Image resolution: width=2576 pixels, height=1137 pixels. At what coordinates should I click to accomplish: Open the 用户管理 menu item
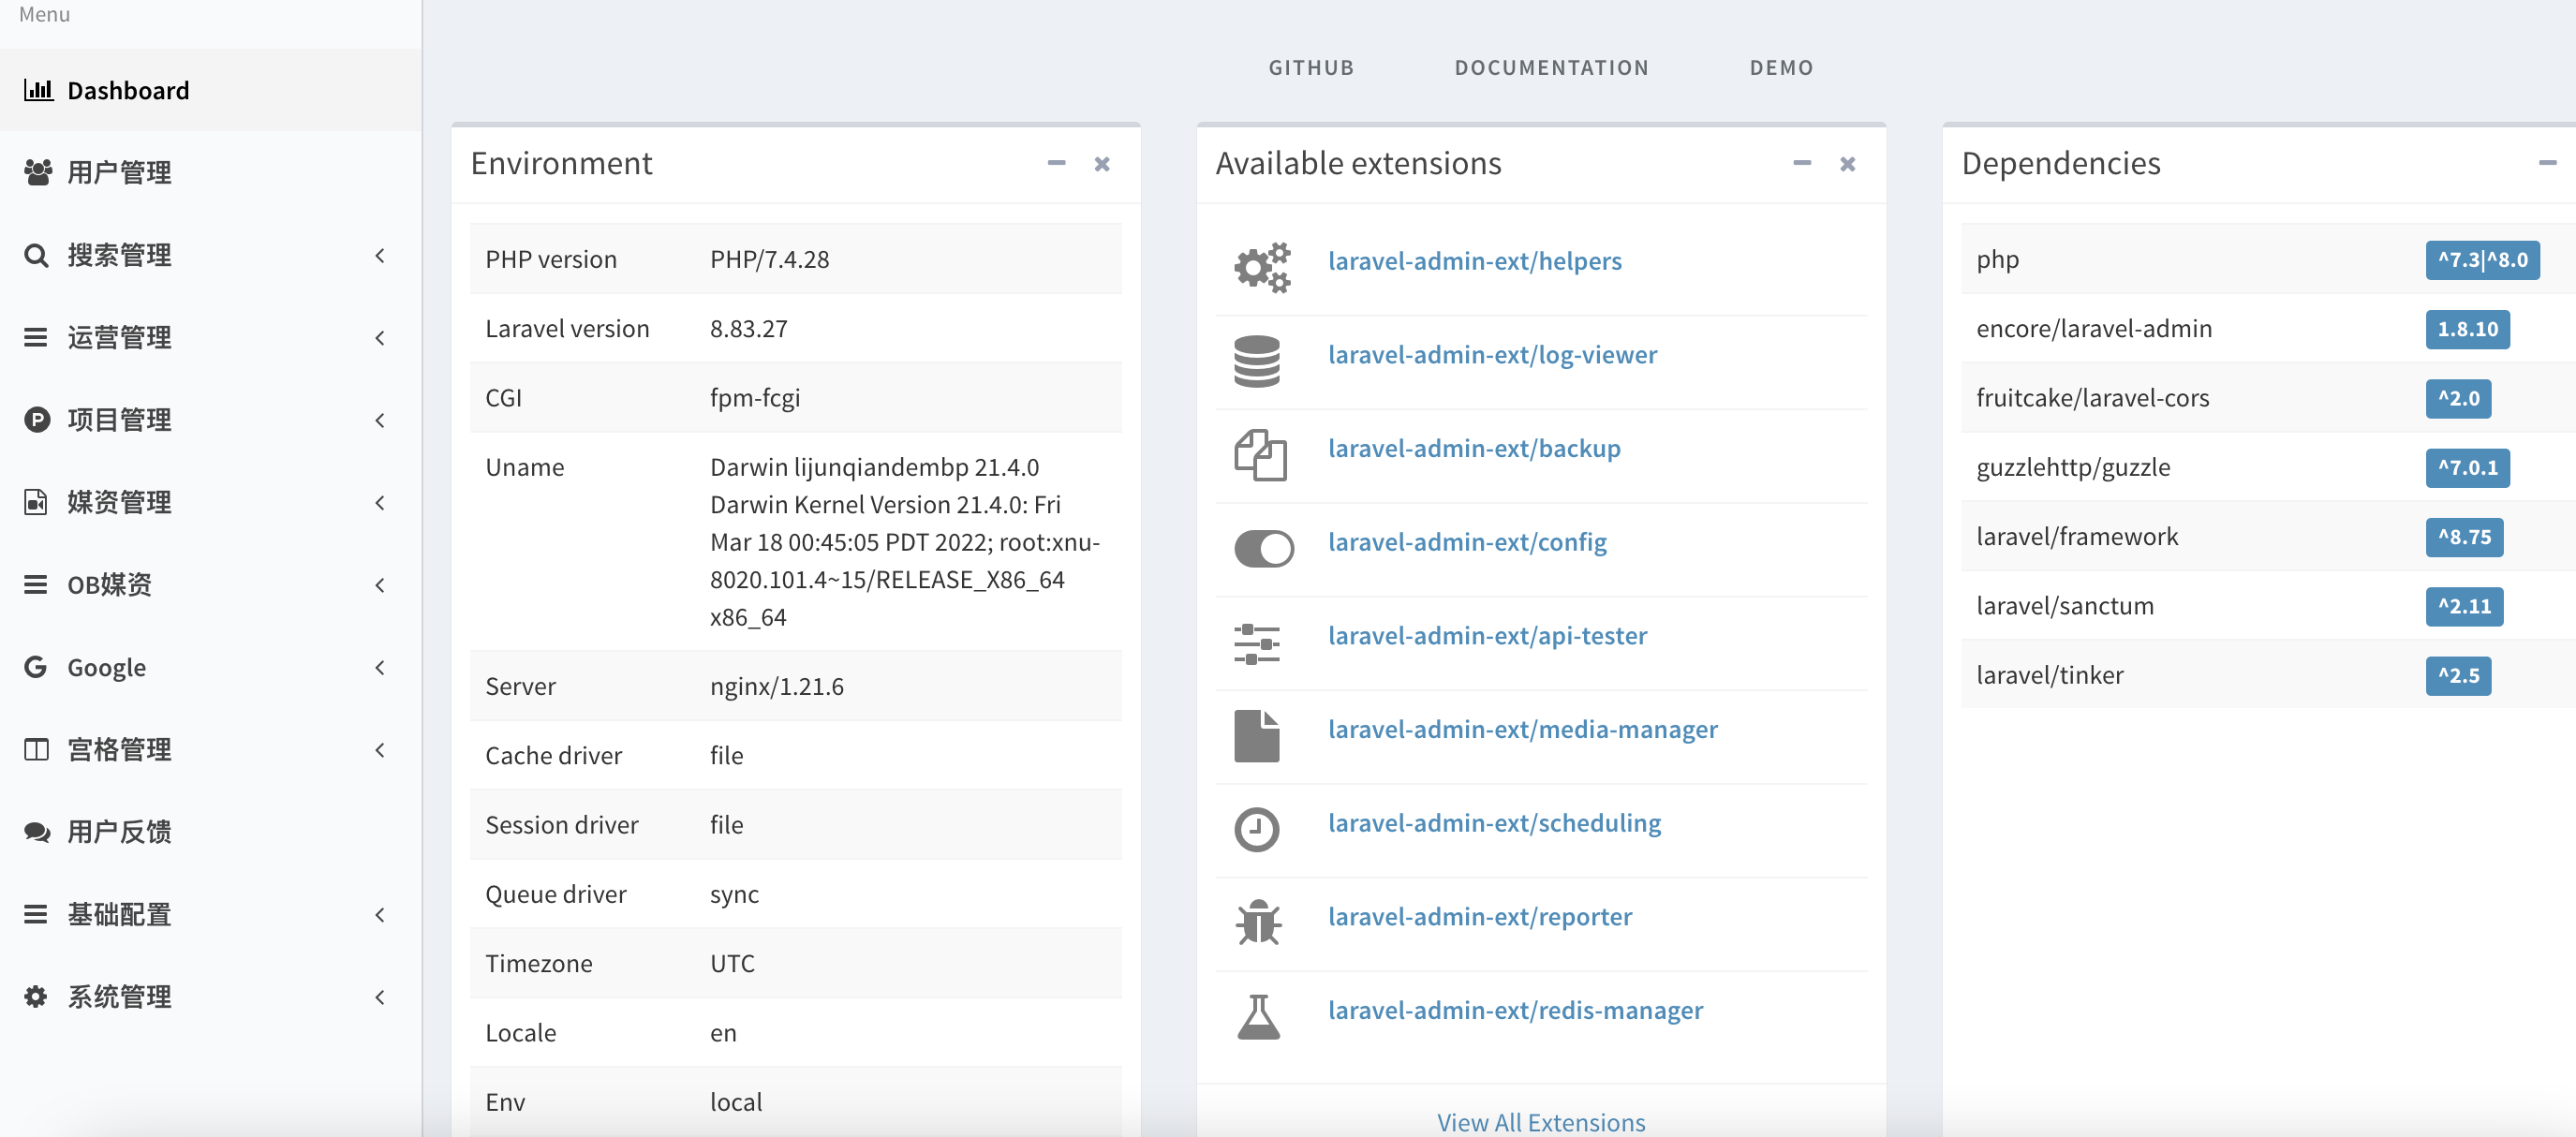click(210, 172)
